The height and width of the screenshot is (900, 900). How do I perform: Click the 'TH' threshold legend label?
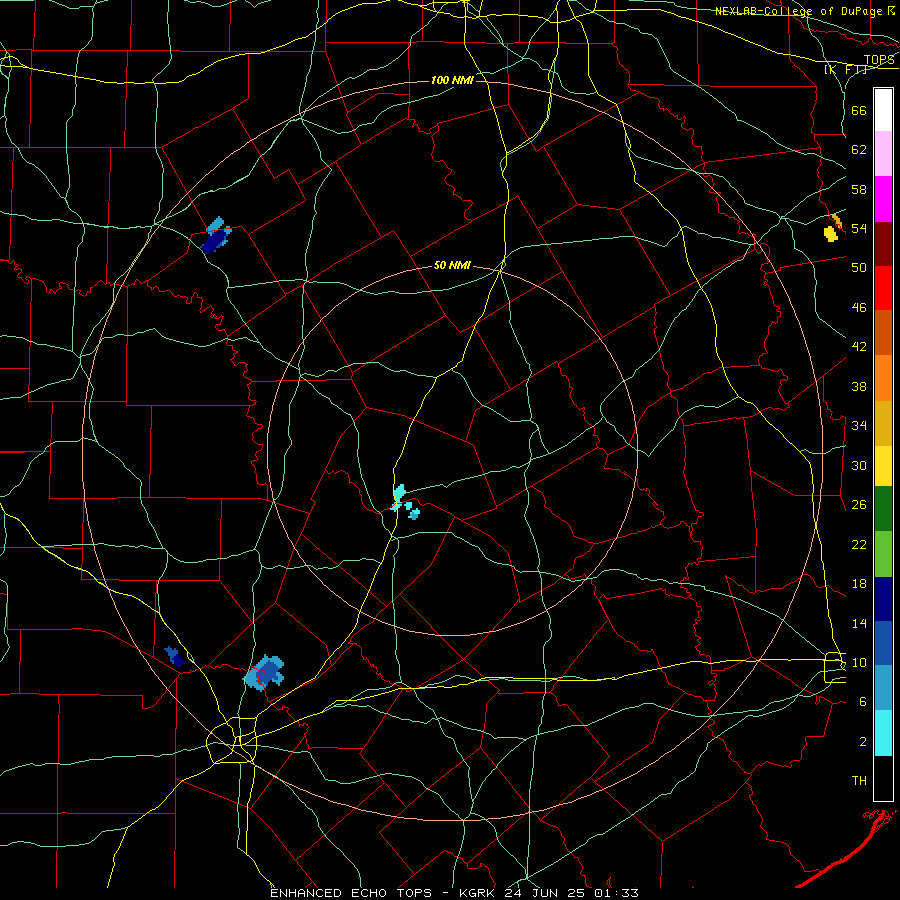[x=859, y=781]
